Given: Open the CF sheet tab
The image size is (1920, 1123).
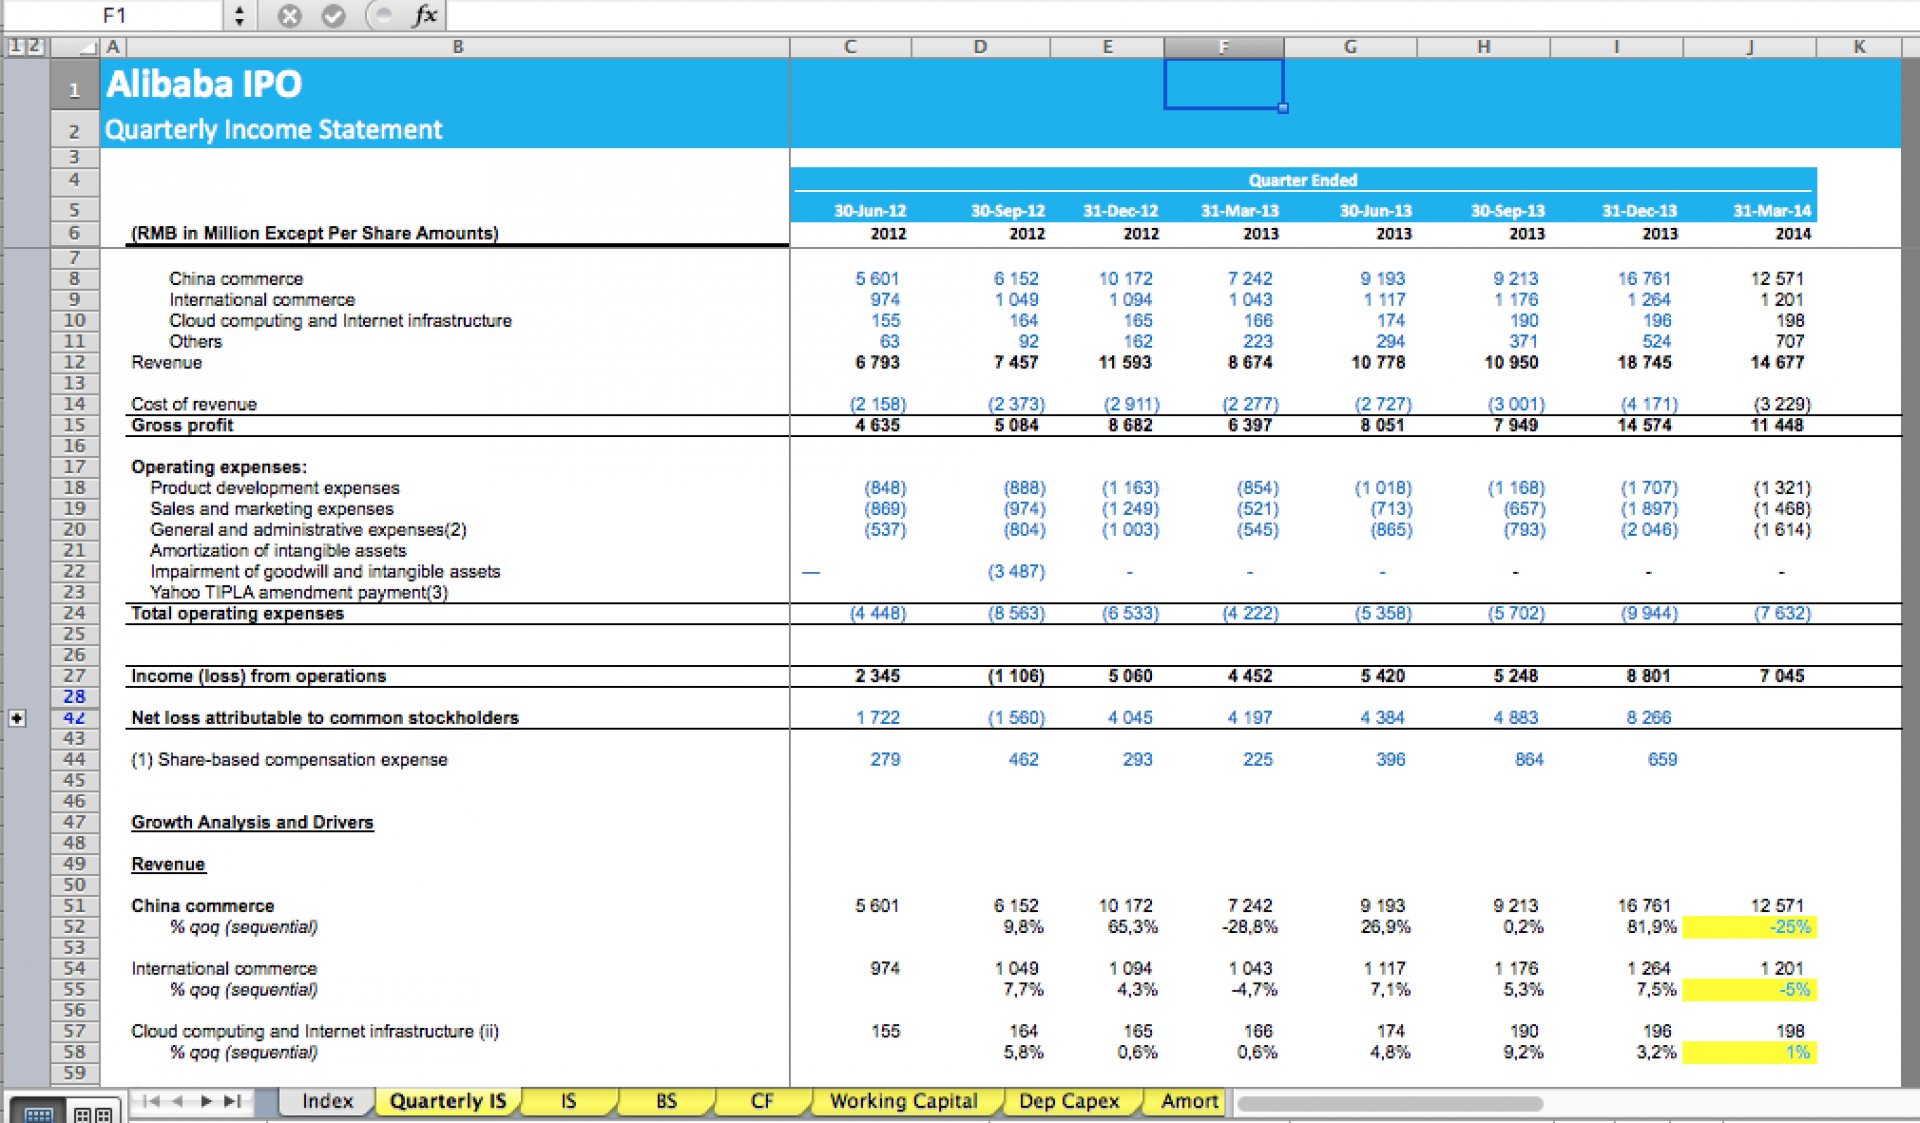Looking at the screenshot, I should tap(762, 1101).
